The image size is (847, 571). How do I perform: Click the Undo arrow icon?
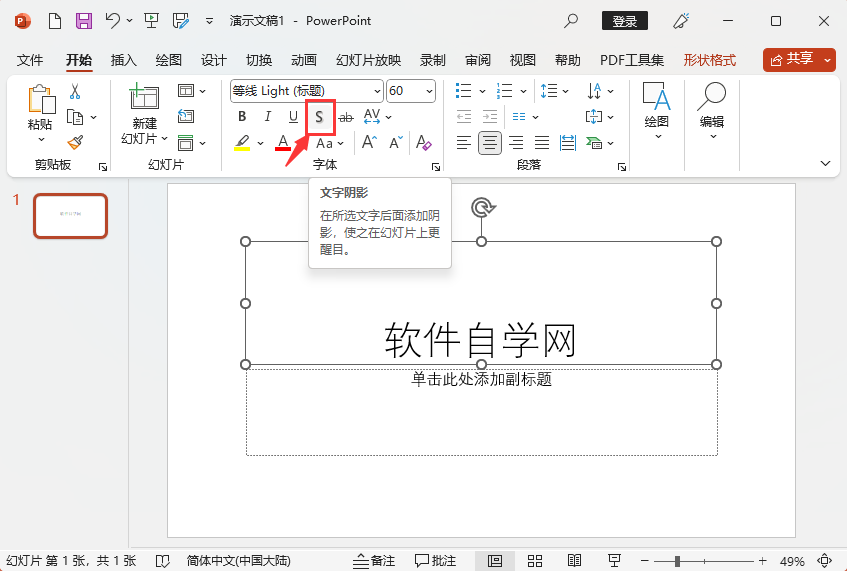(x=113, y=21)
